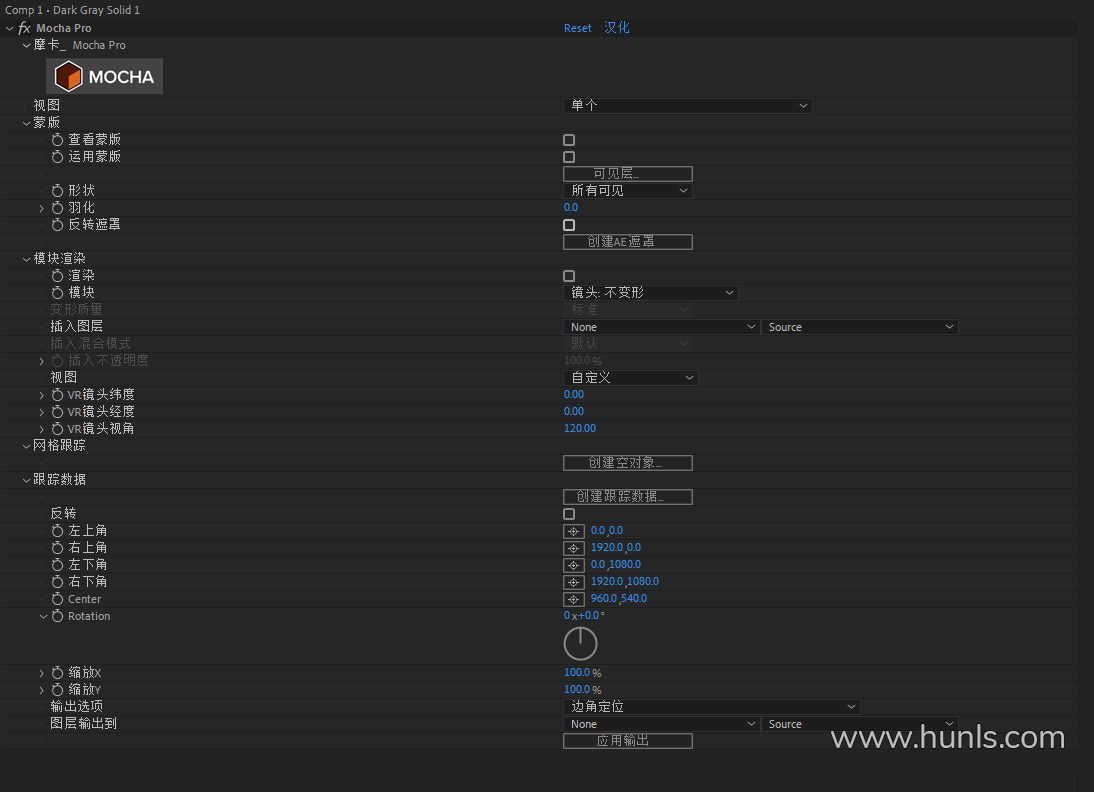1094x792 pixels.
Task: Toggle stopwatch for Center
Action: point(57,599)
